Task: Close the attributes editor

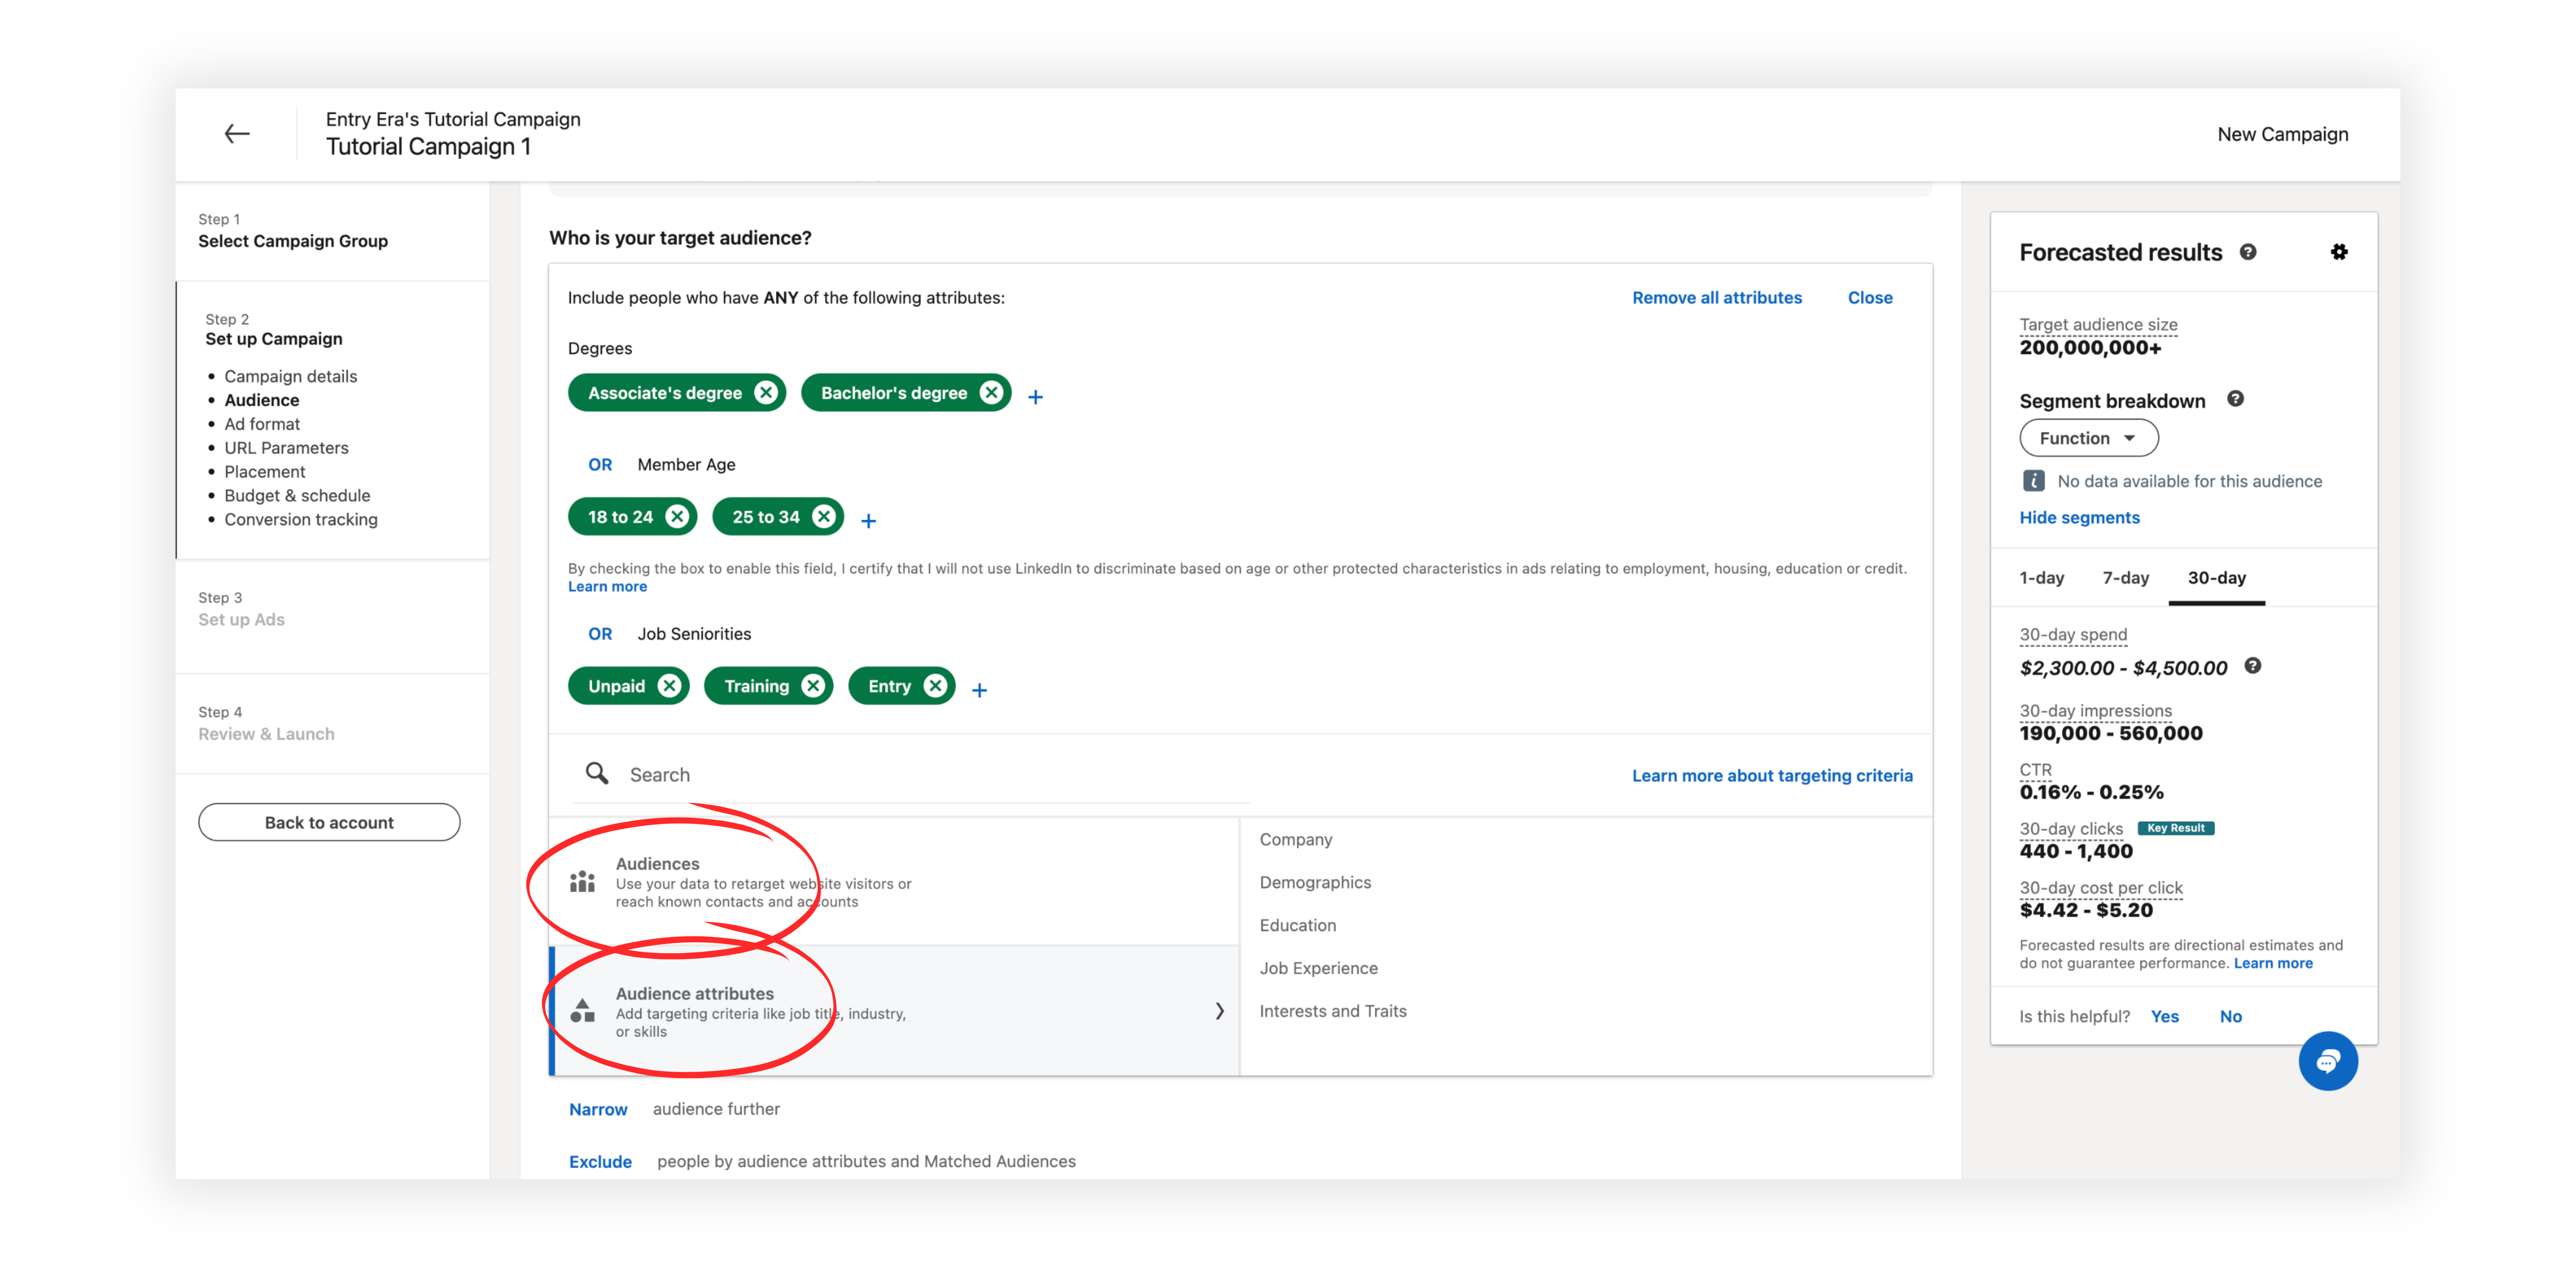Action: point(1870,297)
